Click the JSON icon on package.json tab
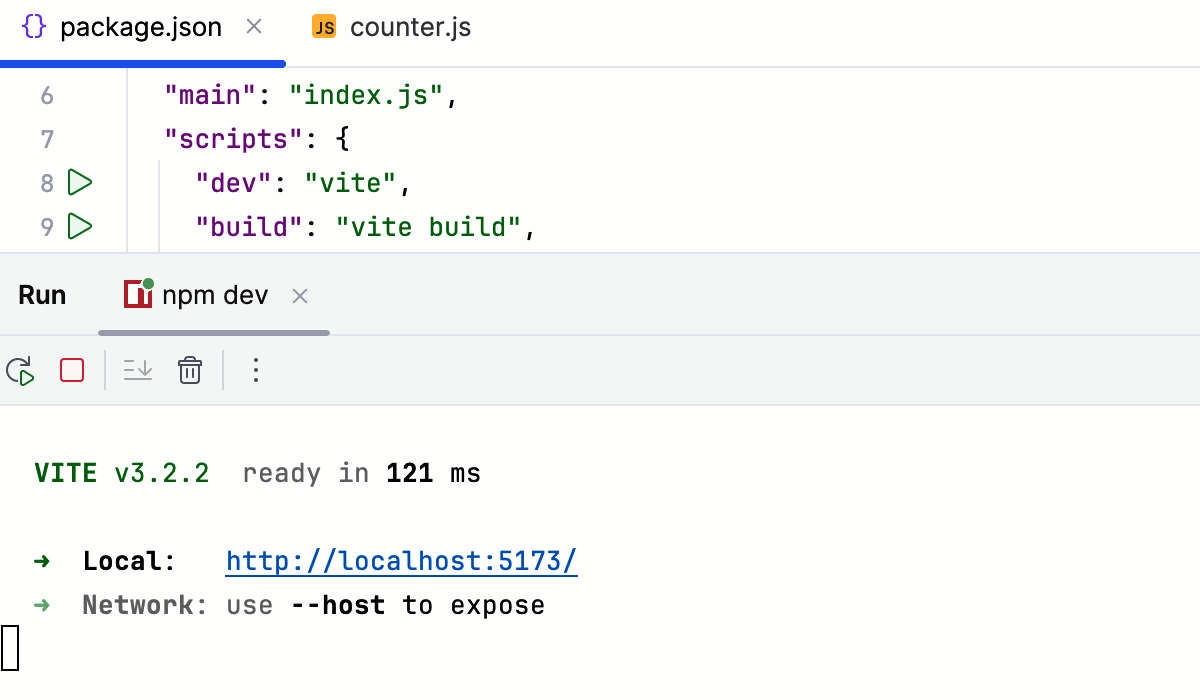Screen dimensions: 1200x700 coord(33,27)
